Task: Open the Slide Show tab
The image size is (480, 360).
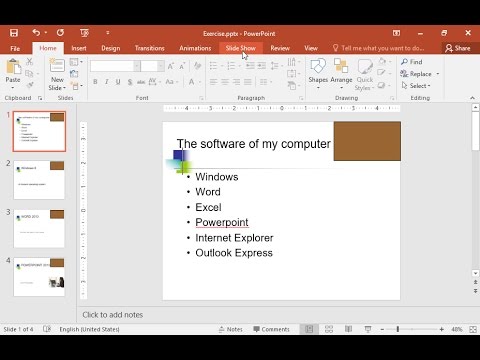Action: pos(241,48)
